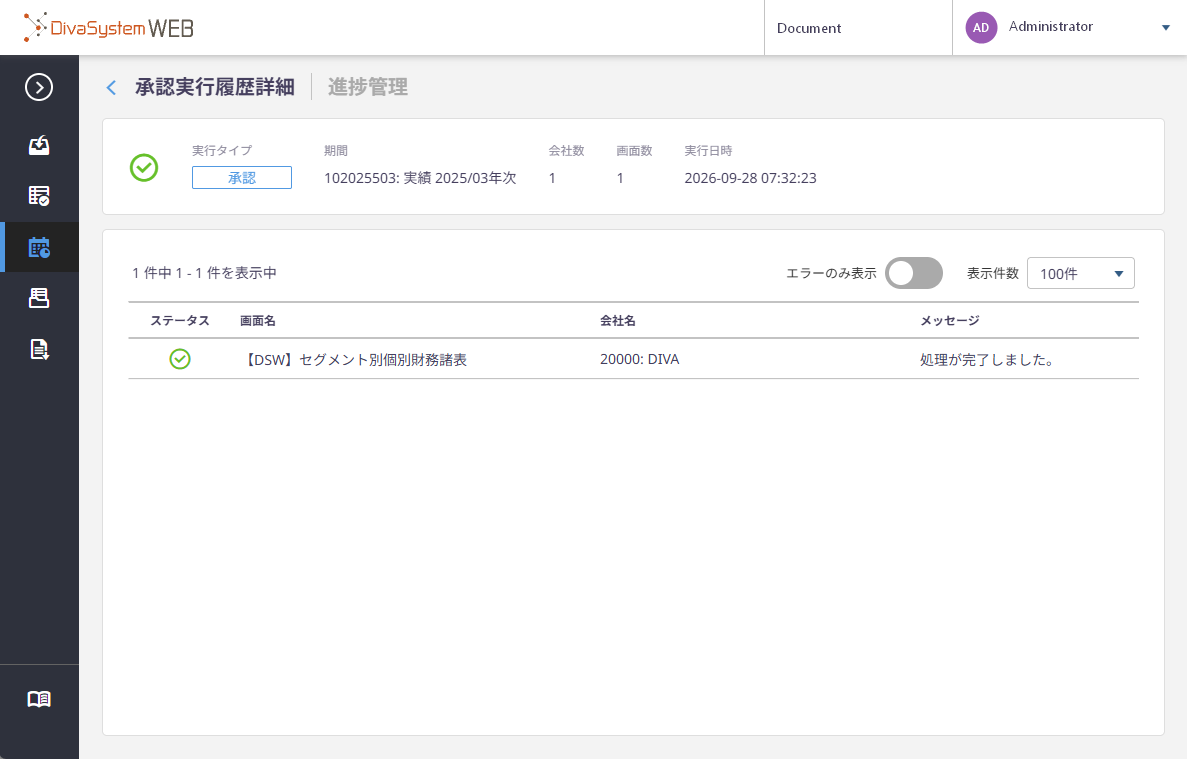
Task: Click the record count text 1 件中 1 - 1 件を表示中
Action: 204,273
